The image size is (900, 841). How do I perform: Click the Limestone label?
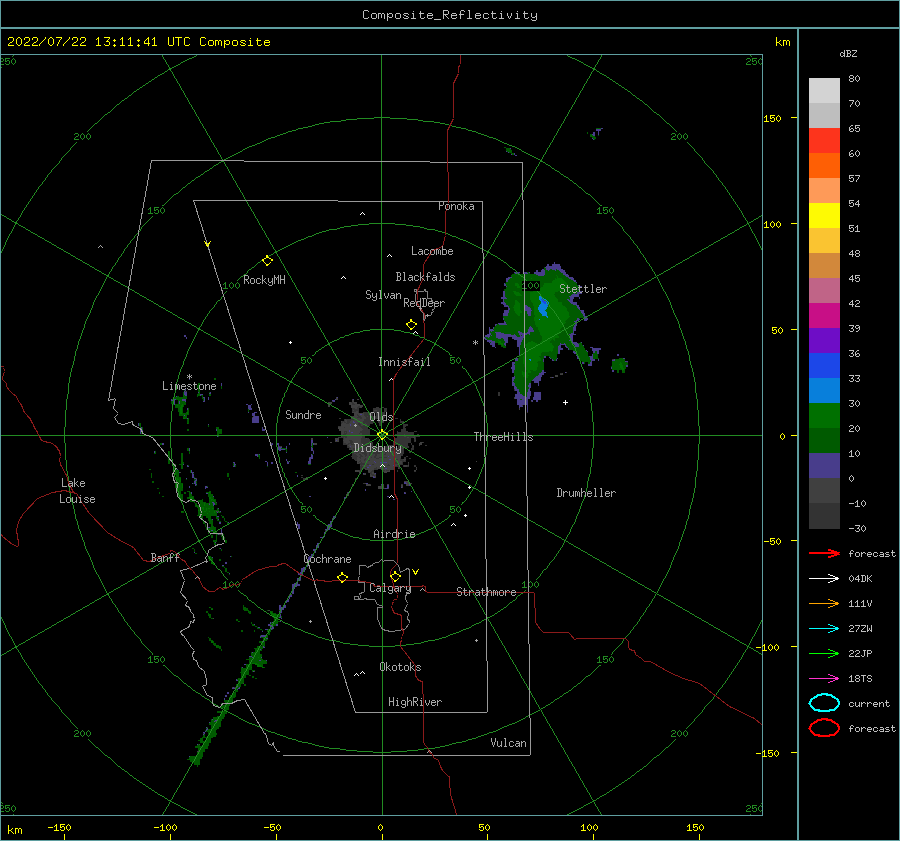(189, 386)
